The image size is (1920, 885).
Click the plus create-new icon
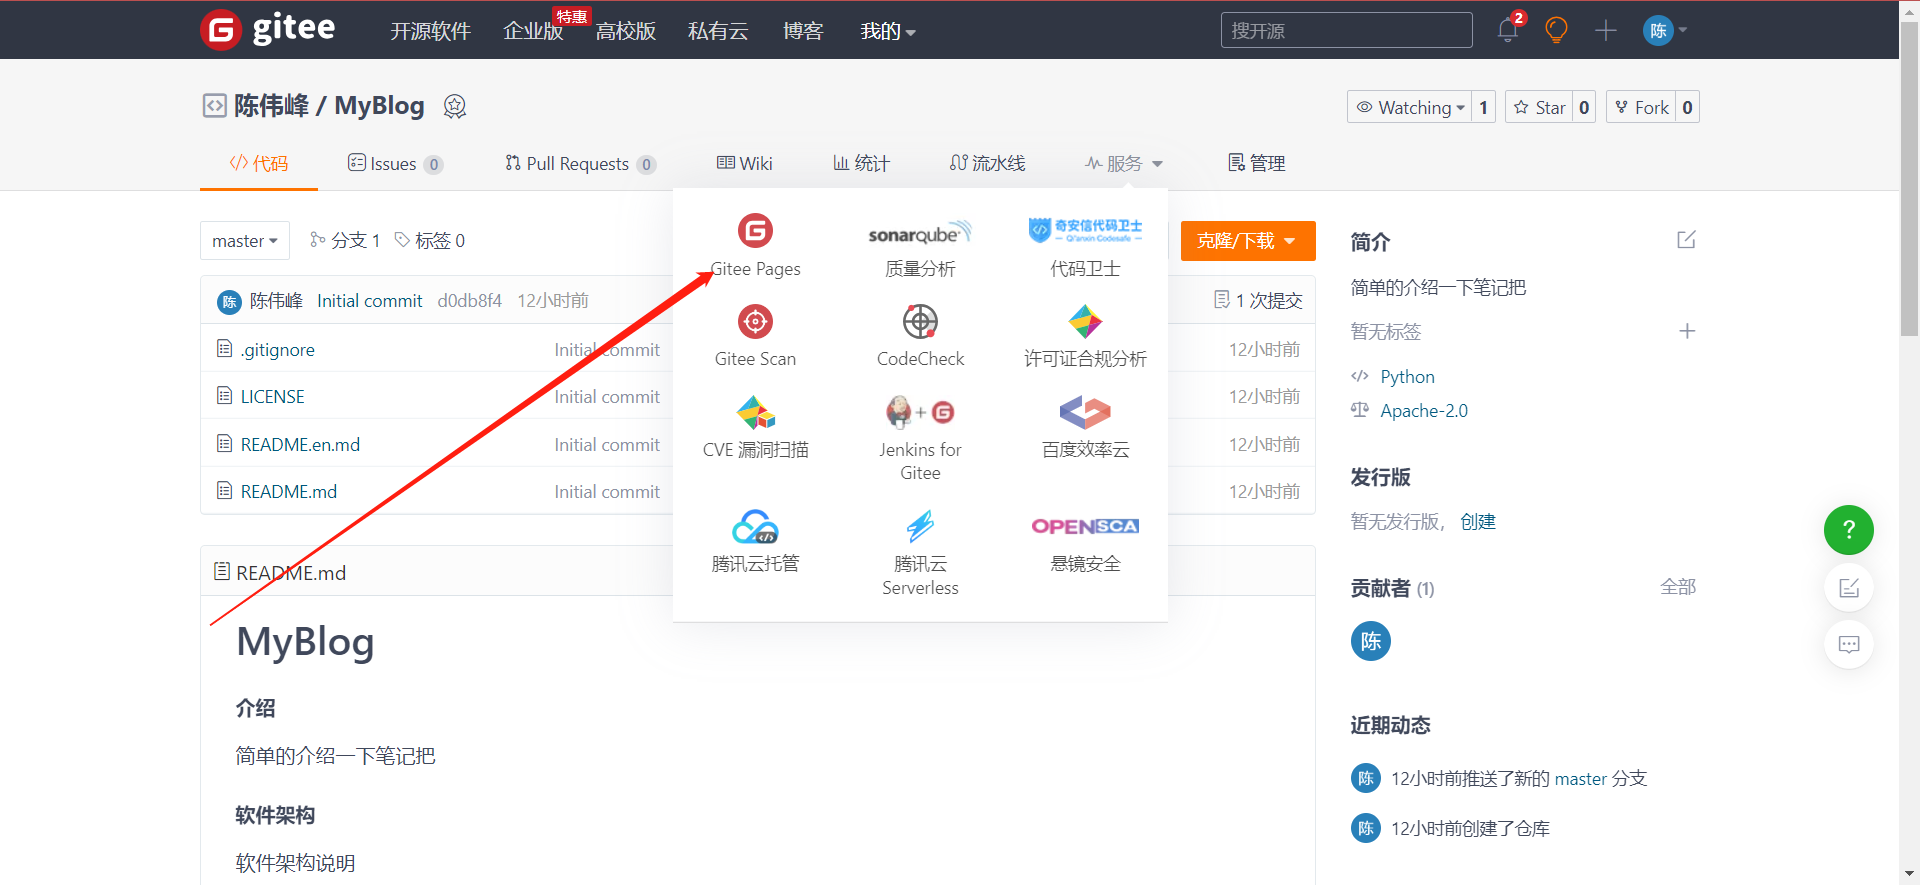[x=1606, y=30]
